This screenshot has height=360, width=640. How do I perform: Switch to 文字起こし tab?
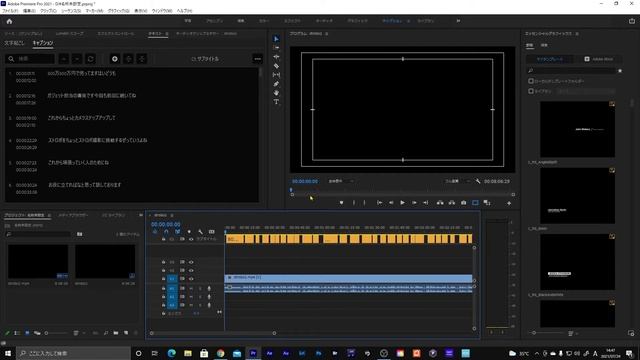coord(14,43)
